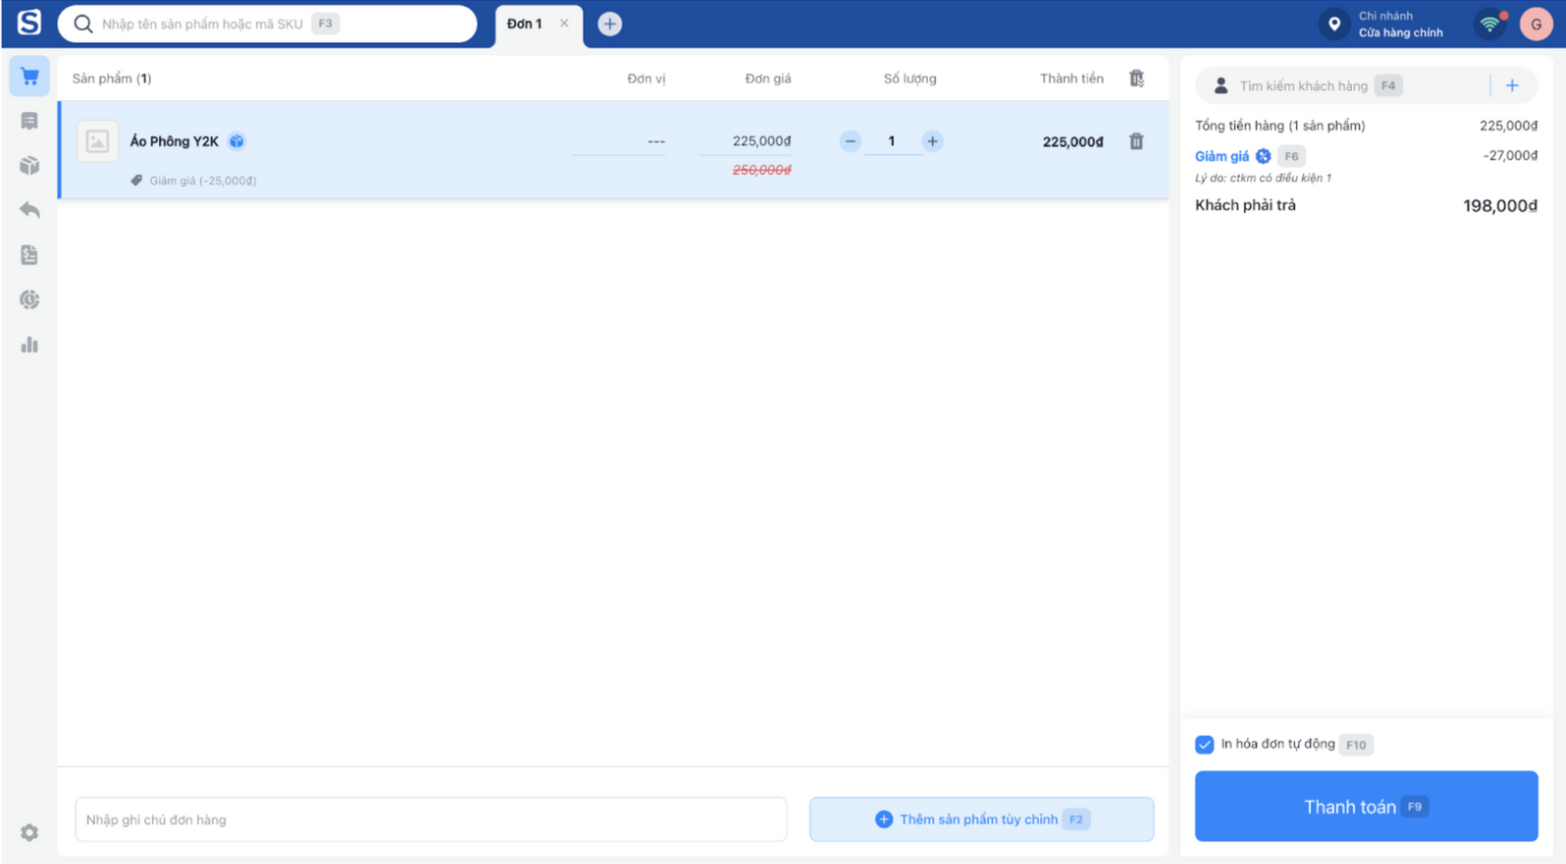1566x864 pixels.
Task: Click the Tổng tiền hàng (1 sản phẩm) label
Action: pyautogui.click(x=1280, y=125)
